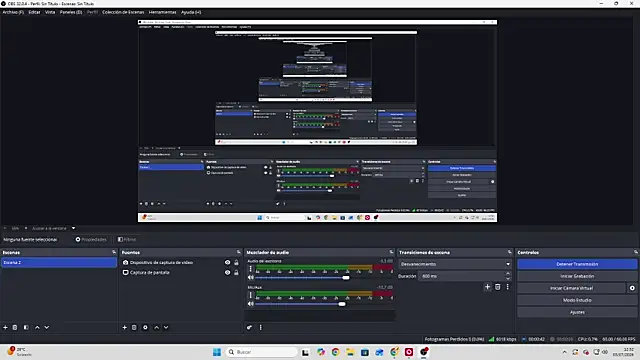Click the video capture device source icon
Viewport: 640px width, 360px height.
tap(126, 262)
